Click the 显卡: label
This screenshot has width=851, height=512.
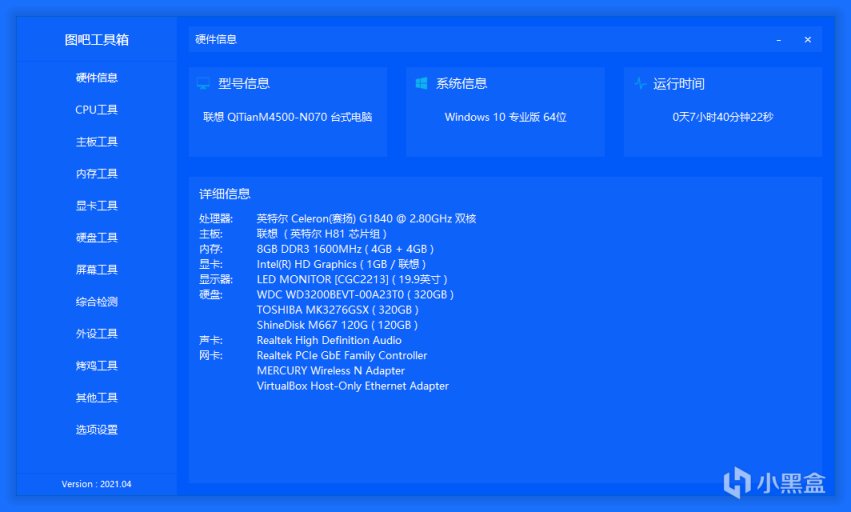click(x=211, y=264)
